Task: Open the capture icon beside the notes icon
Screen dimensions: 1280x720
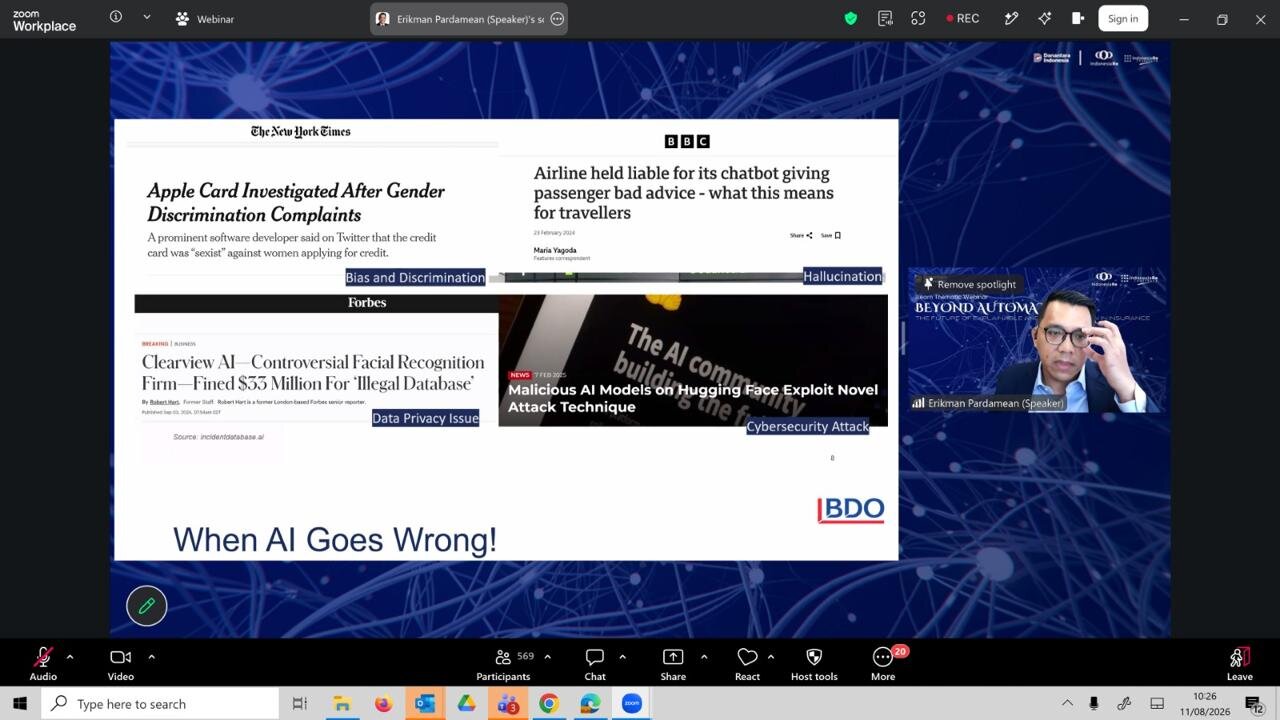Action: coord(918,18)
